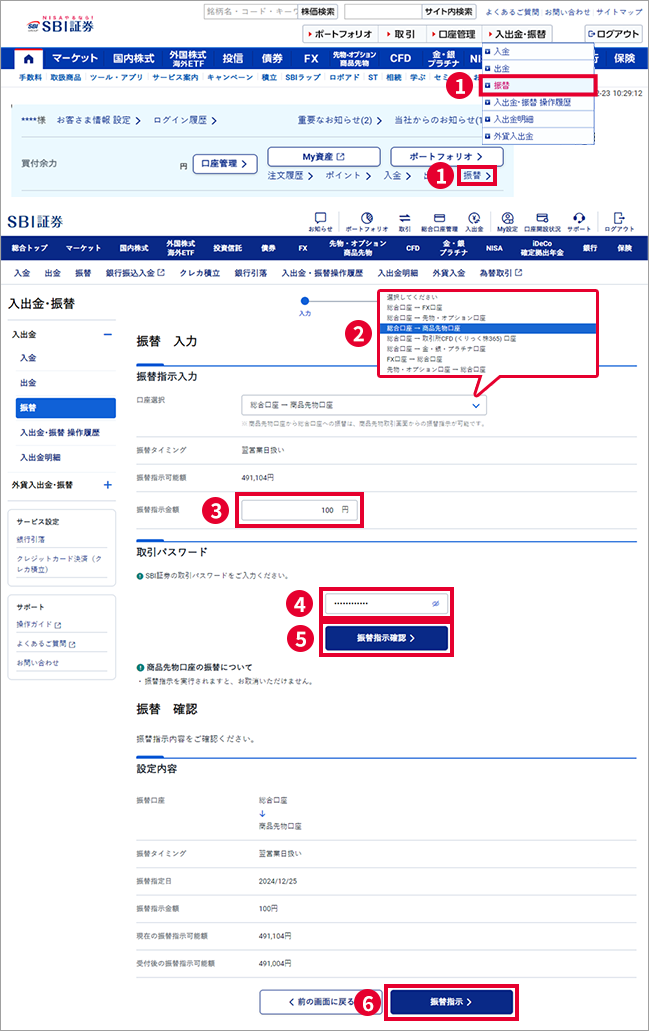Open the 取引 top menu button
649x1031 pixels.
pyautogui.click(x=402, y=34)
